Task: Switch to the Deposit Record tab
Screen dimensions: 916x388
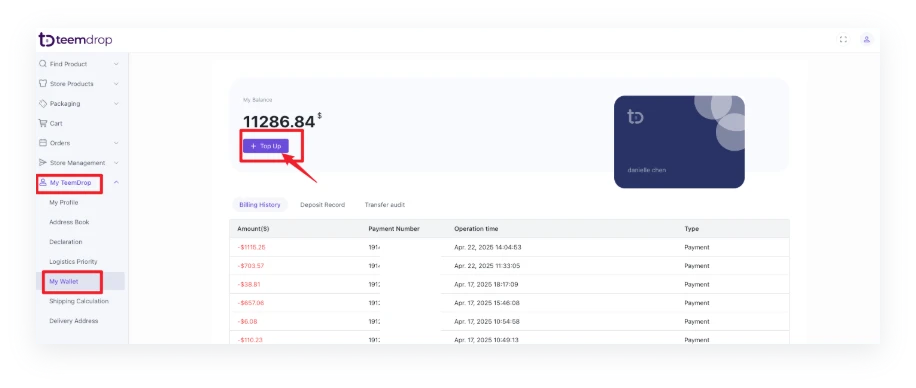Action: pyautogui.click(x=322, y=205)
